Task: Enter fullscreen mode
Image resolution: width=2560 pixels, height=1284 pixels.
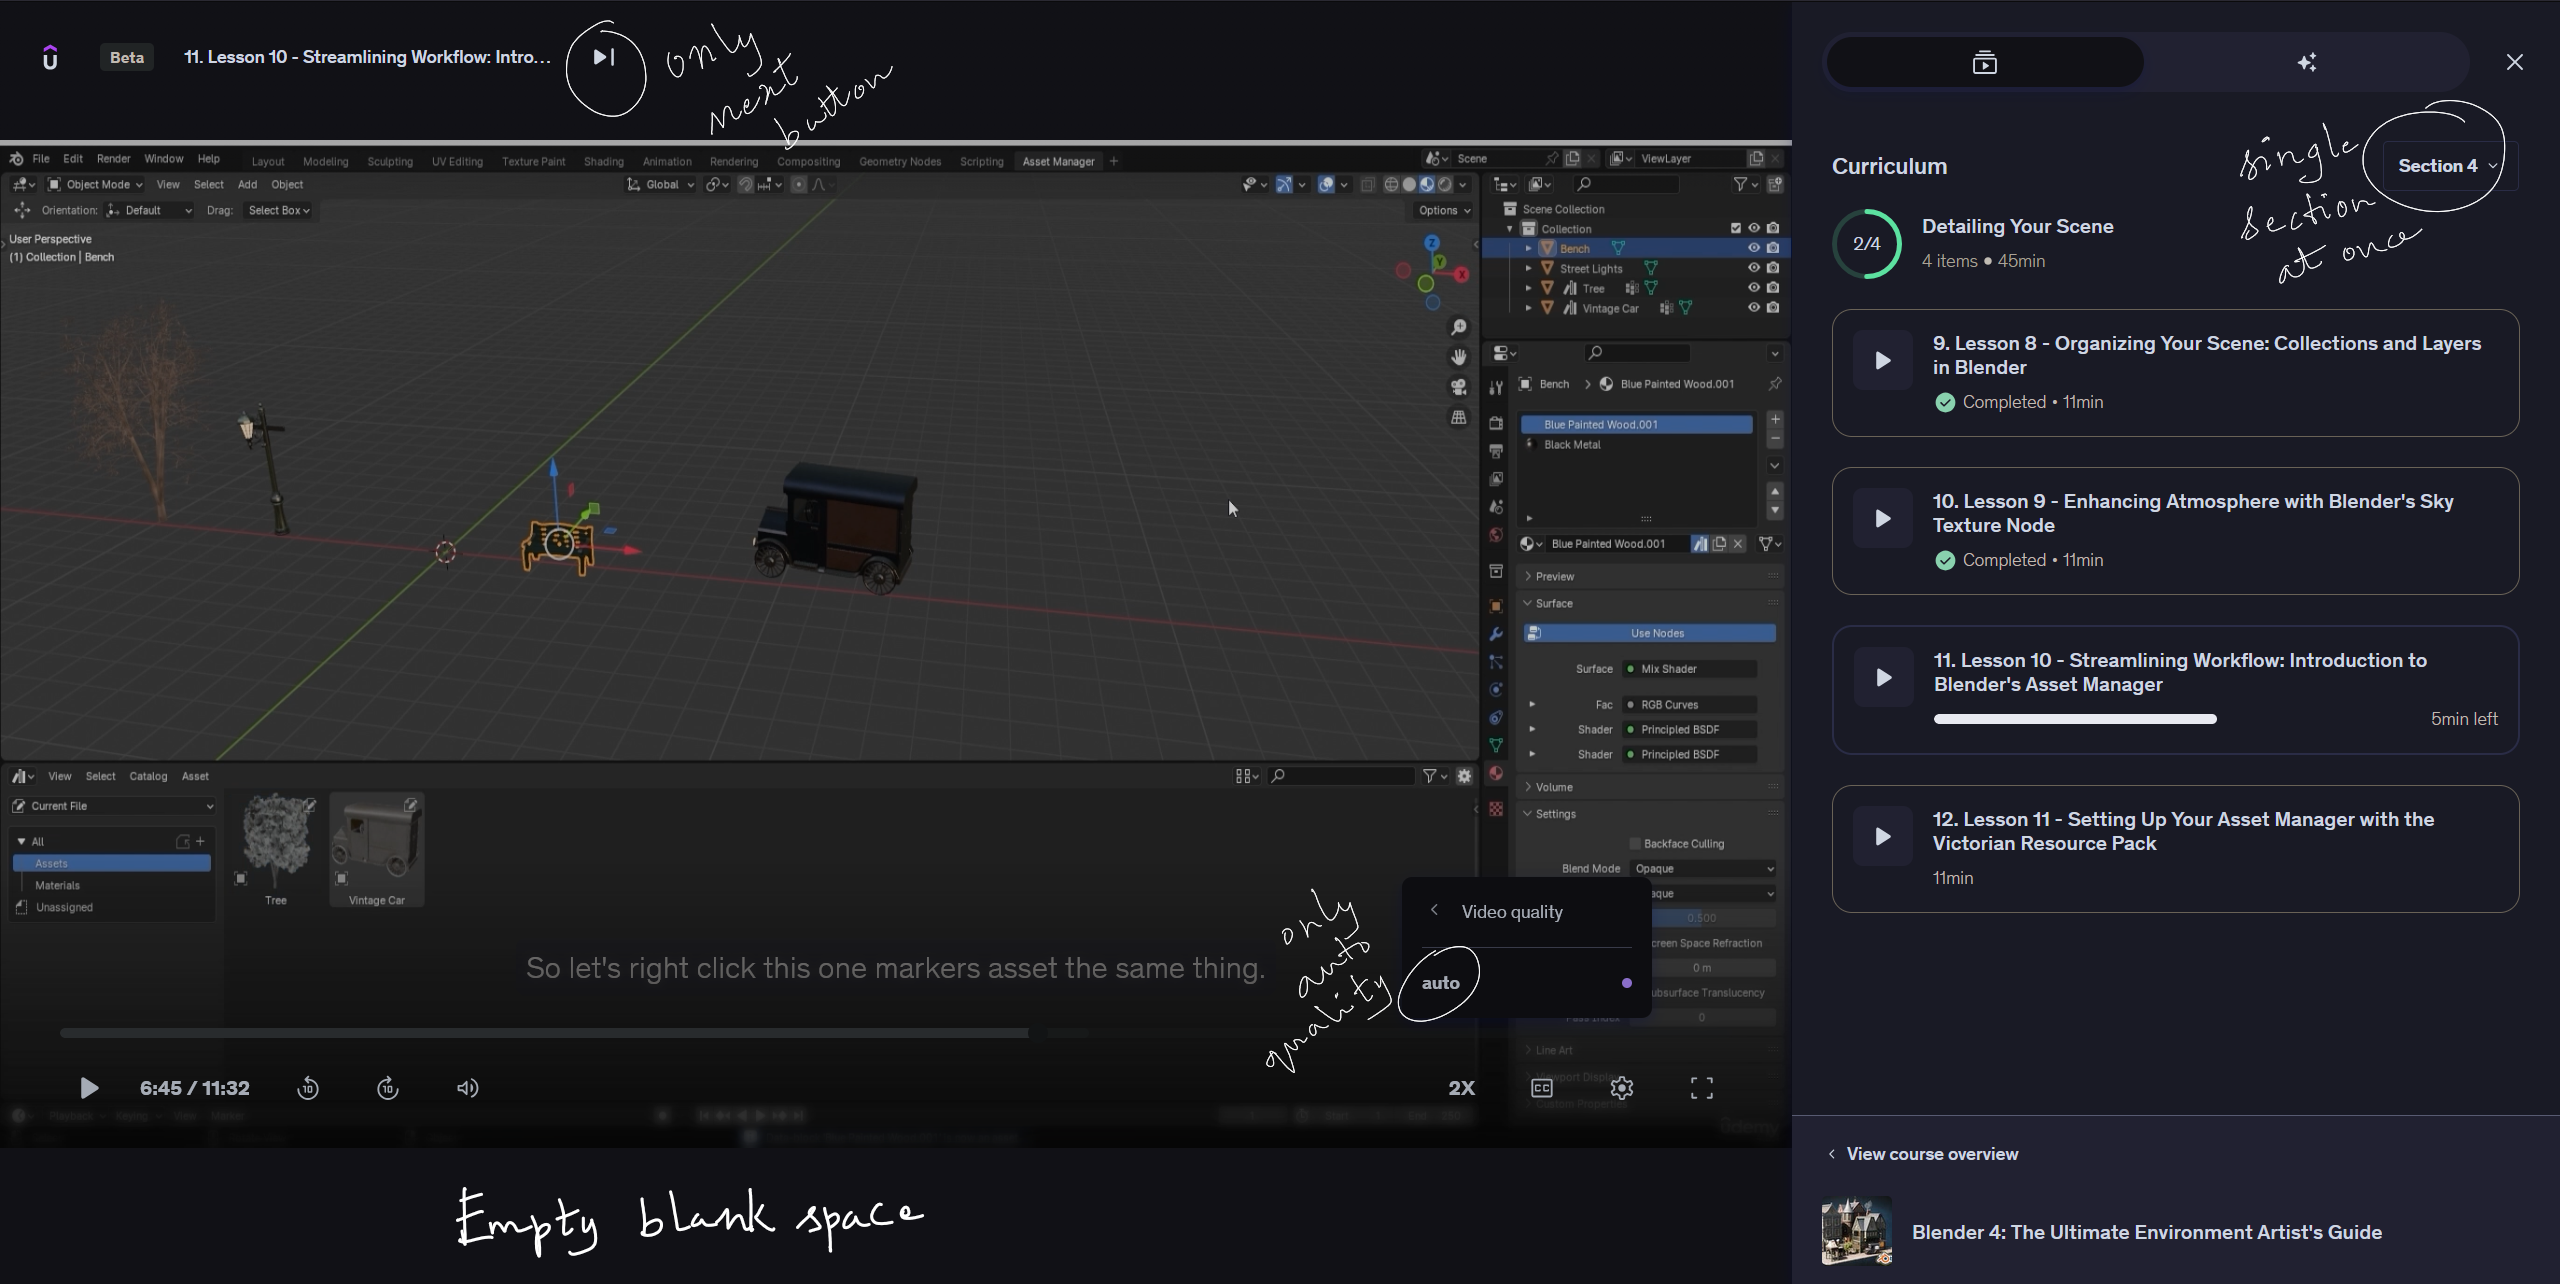Action: (x=1701, y=1088)
